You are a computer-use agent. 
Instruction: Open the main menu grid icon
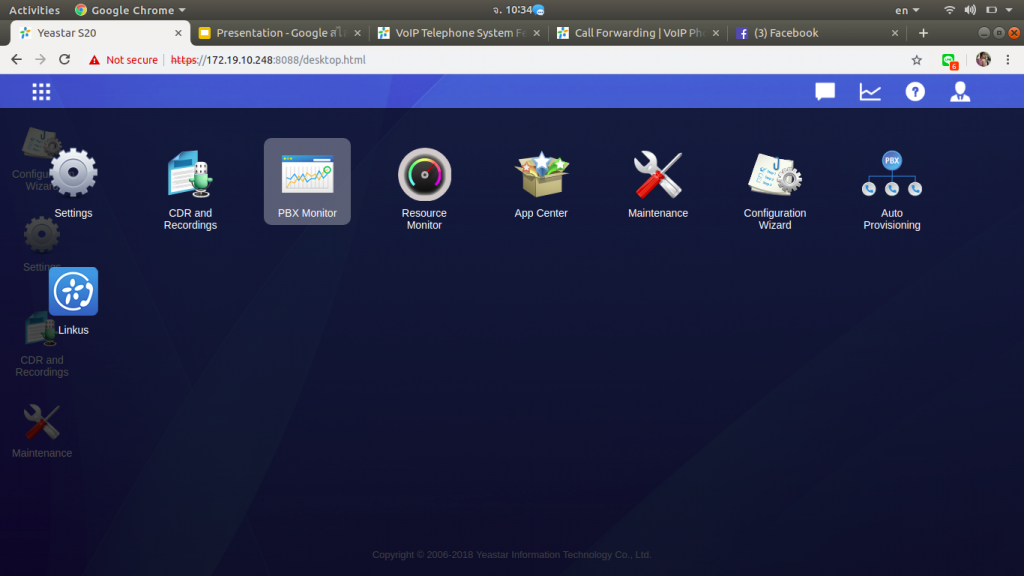click(41, 91)
